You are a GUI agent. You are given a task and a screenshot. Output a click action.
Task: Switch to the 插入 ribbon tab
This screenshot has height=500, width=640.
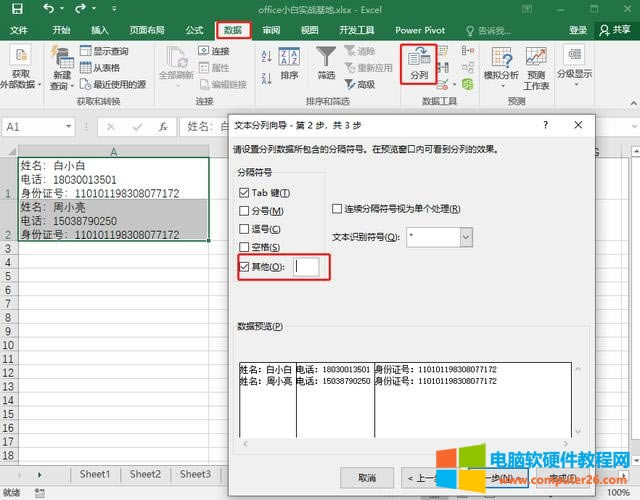pyautogui.click(x=100, y=30)
